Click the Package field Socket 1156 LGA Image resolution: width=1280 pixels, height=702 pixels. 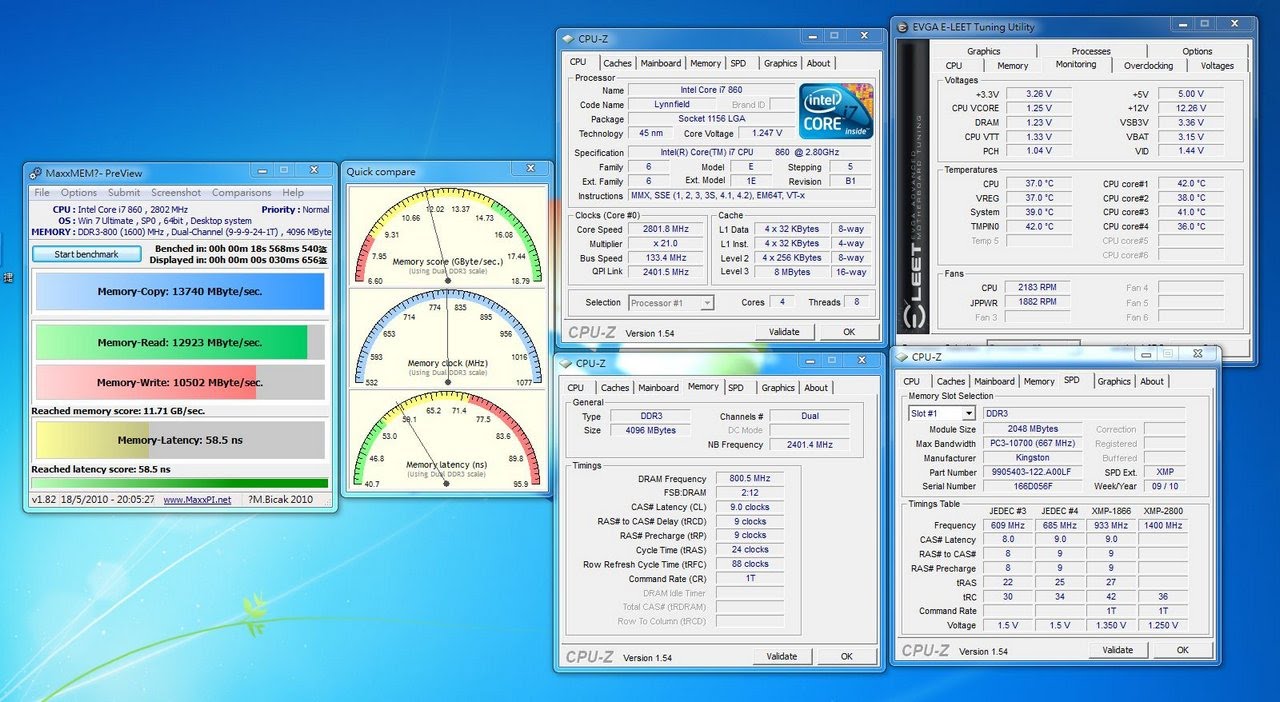(x=710, y=119)
